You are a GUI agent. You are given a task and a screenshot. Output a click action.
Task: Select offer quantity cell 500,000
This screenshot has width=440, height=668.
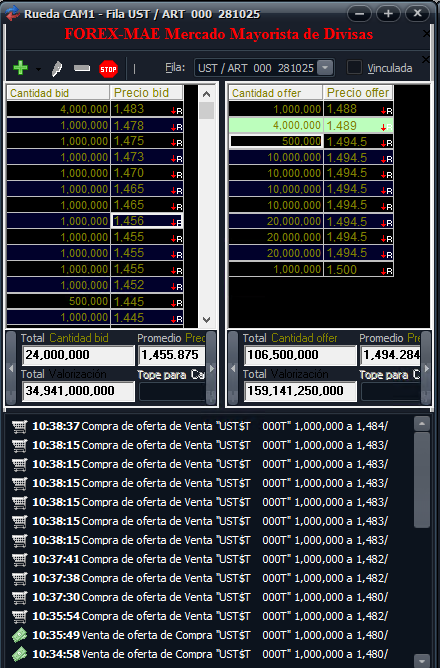click(x=276, y=141)
